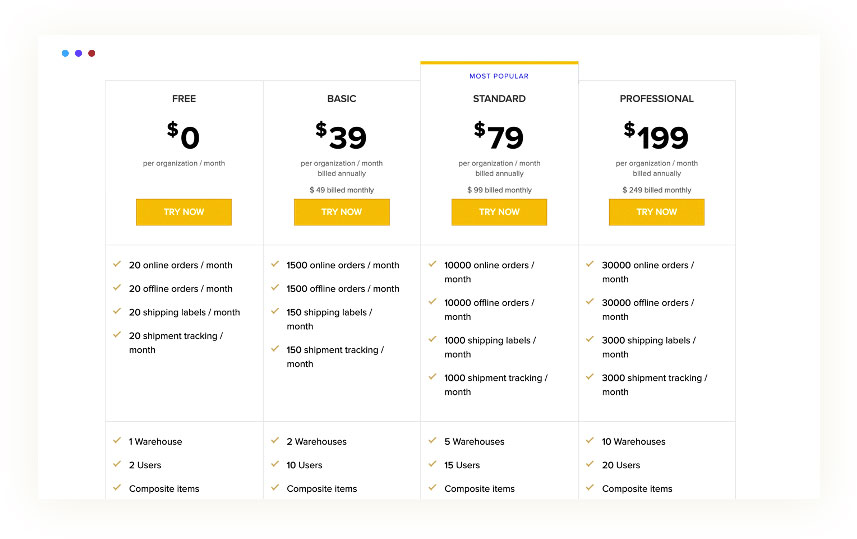Click checkmark beside 1500 offline orders
857x539 pixels.
[275, 288]
